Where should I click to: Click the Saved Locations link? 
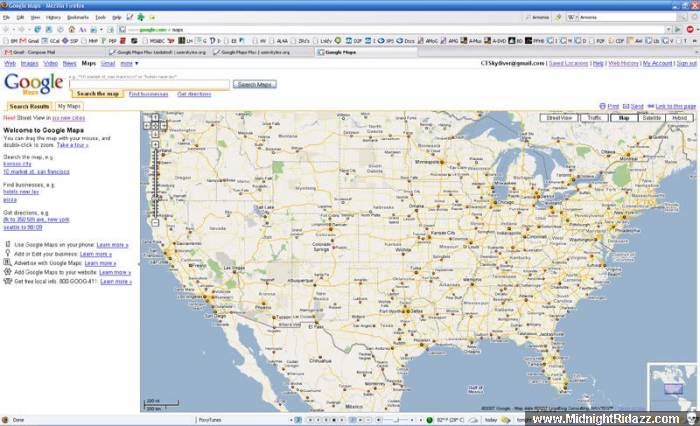tap(568, 63)
